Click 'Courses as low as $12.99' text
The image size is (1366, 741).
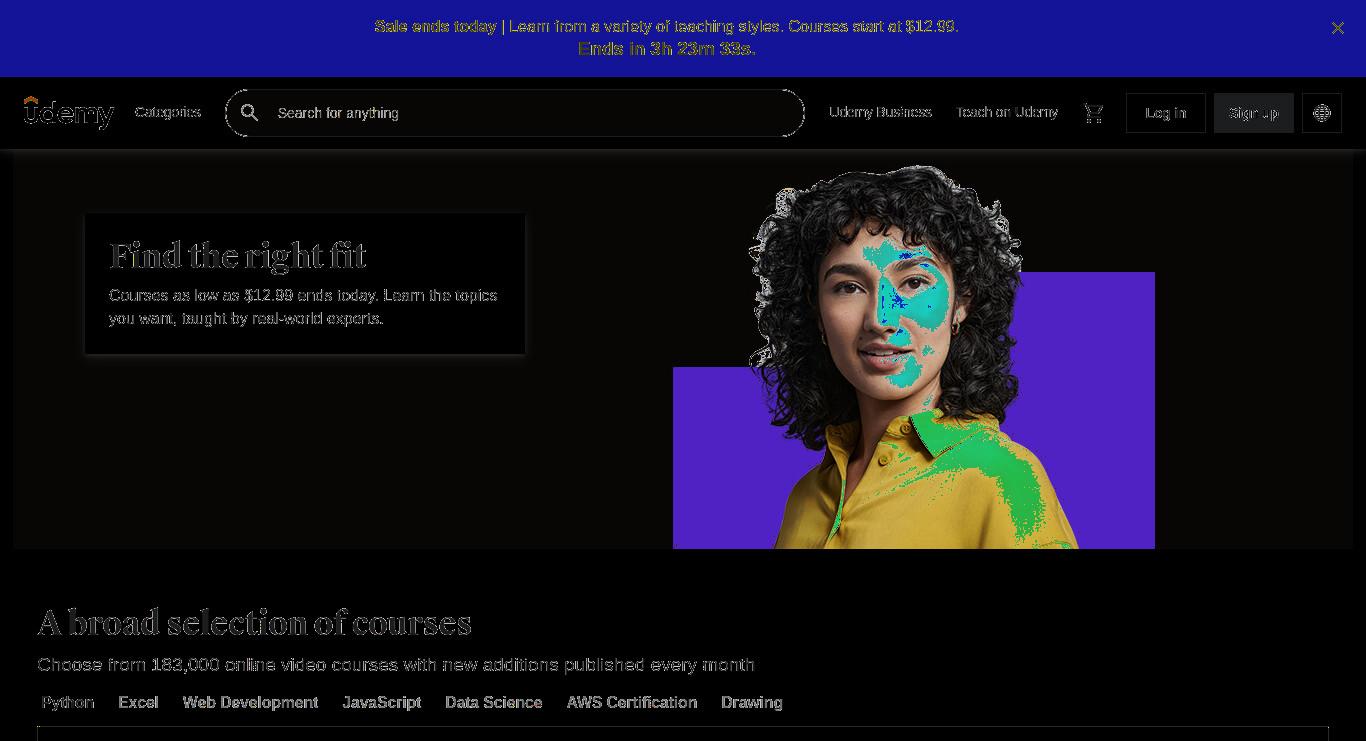[x=303, y=307]
